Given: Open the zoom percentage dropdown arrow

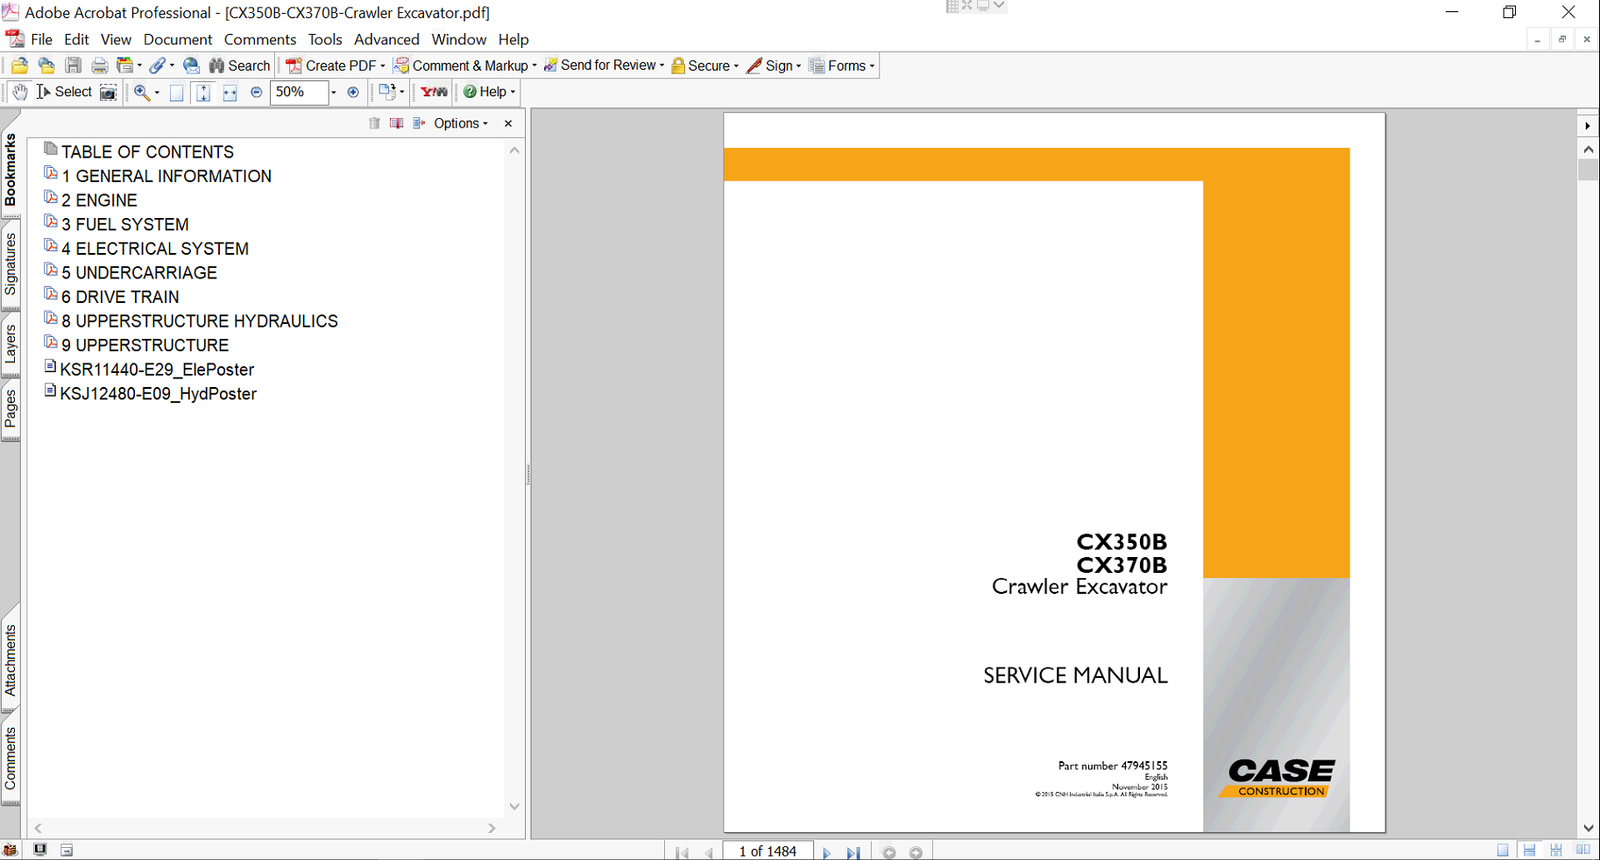Looking at the screenshot, I should 333,92.
